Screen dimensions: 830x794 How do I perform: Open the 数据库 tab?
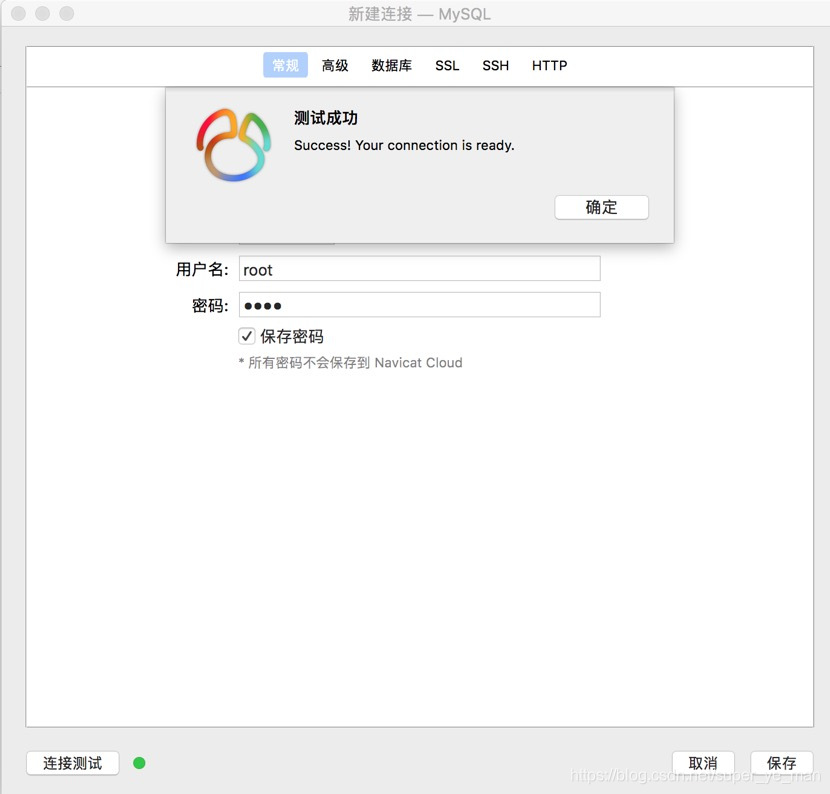pos(392,65)
